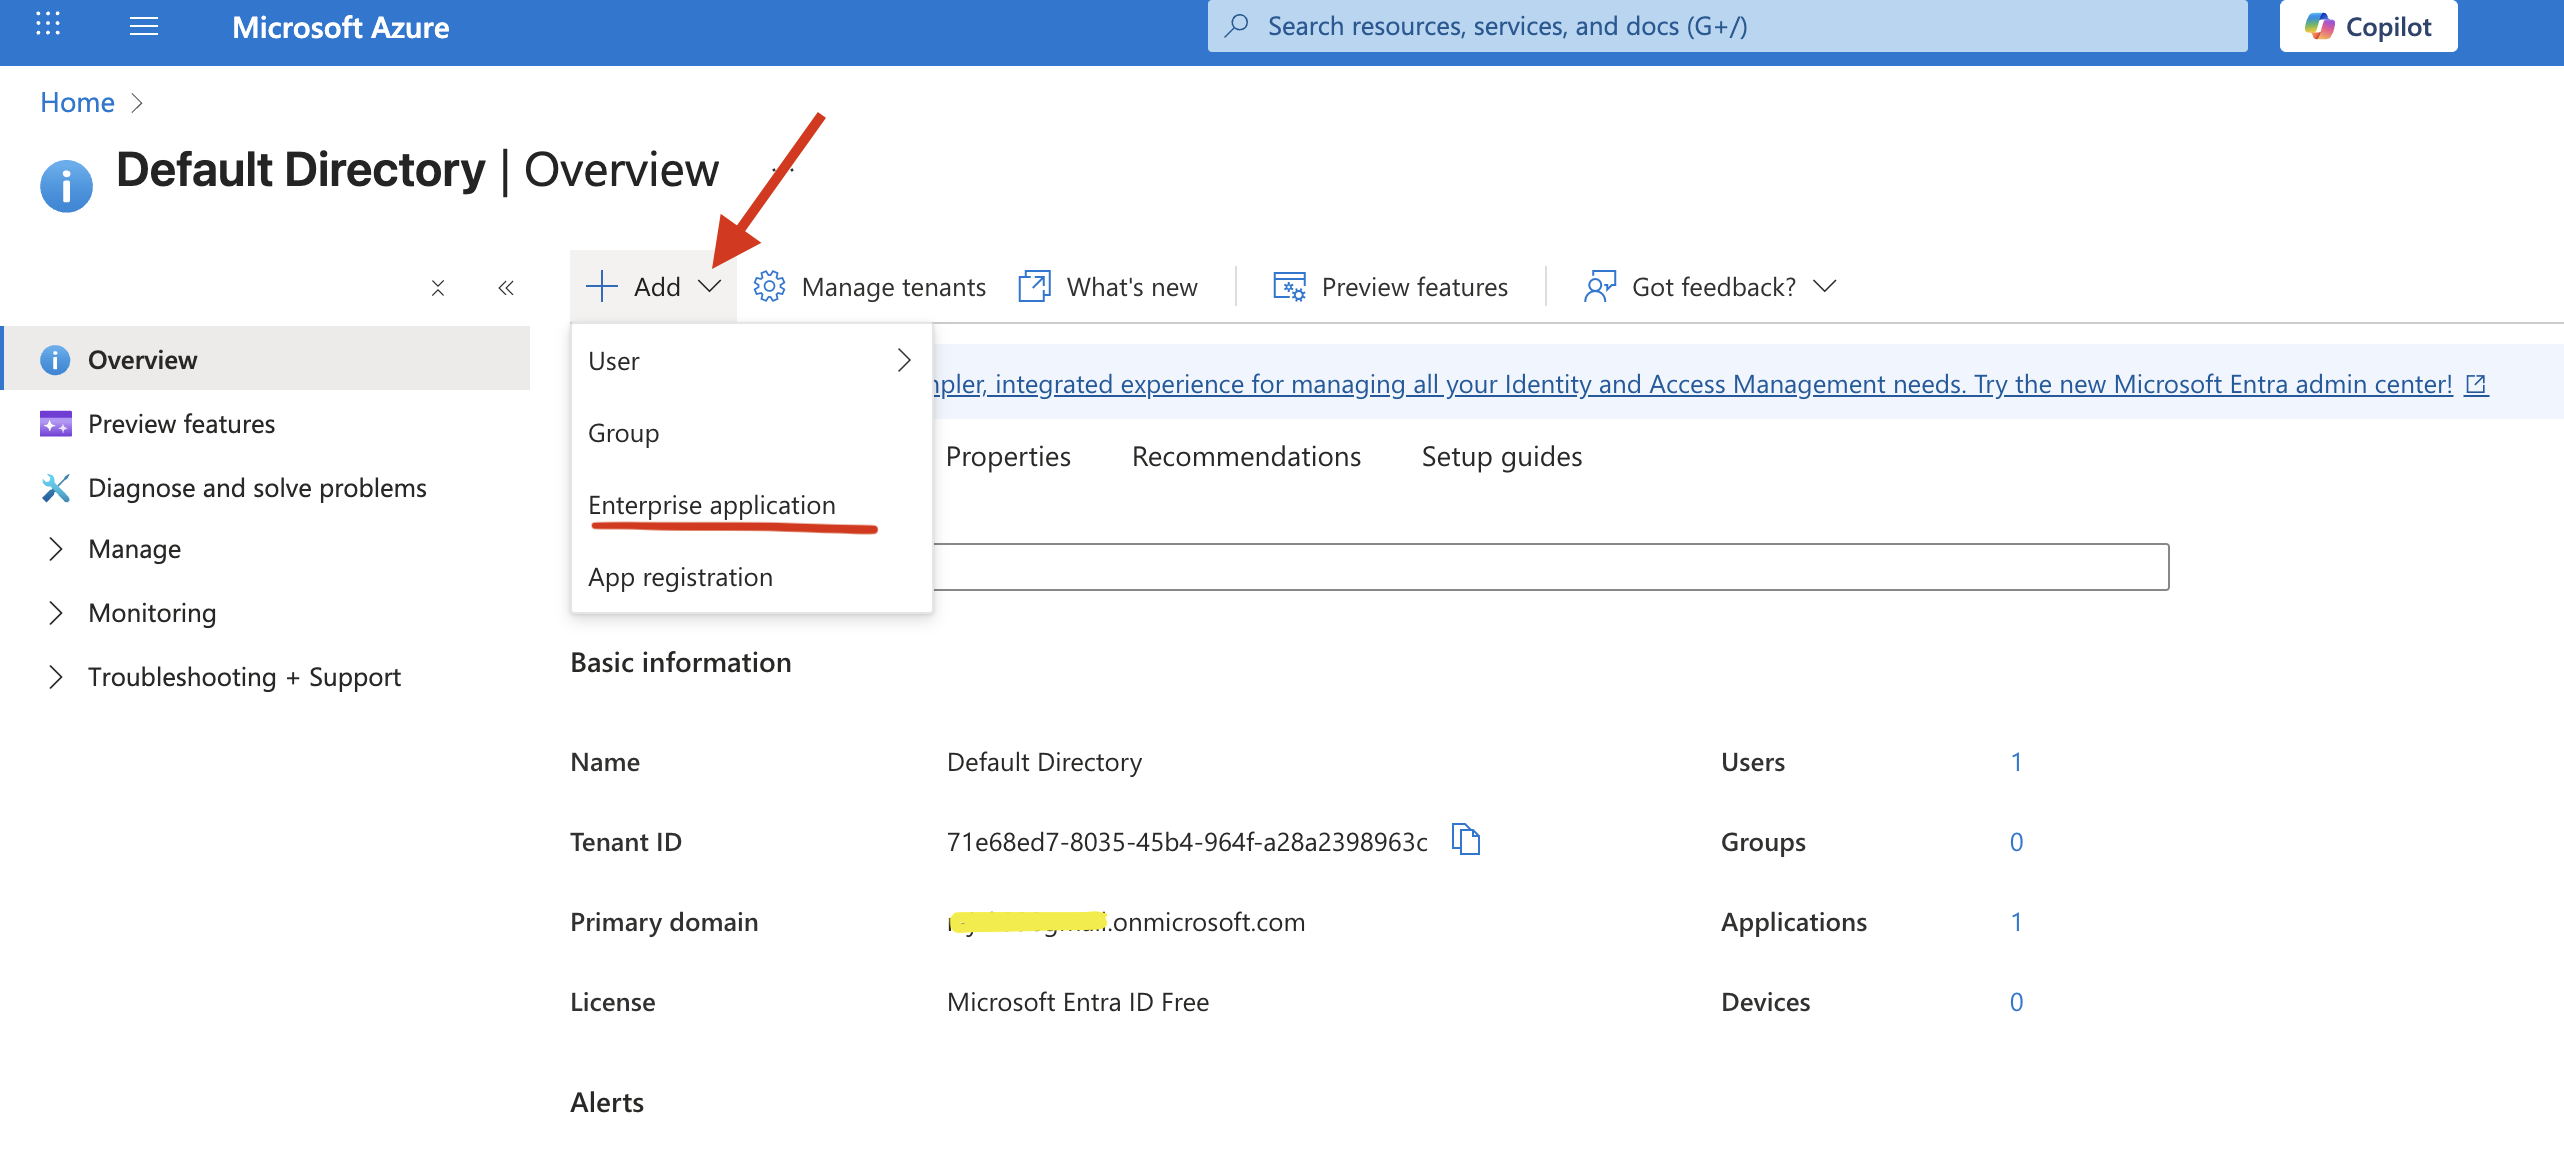
Task: Expand the User submenu arrow
Action: 904,360
